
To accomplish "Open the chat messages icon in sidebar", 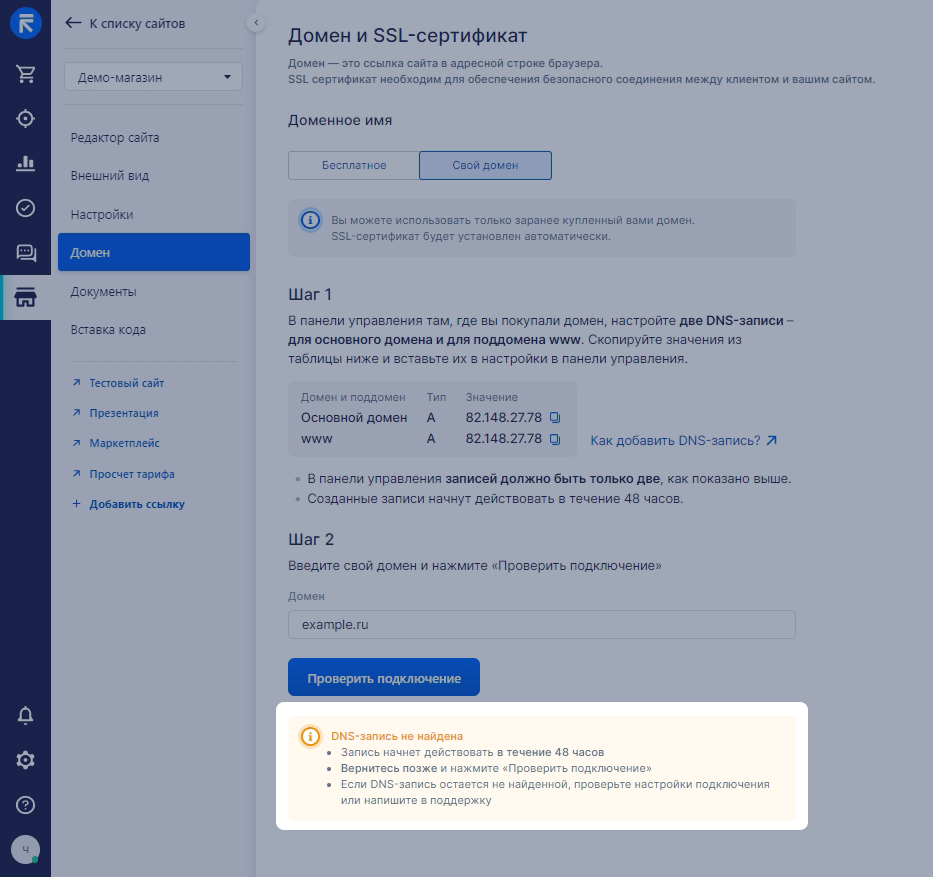I will [25, 253].
